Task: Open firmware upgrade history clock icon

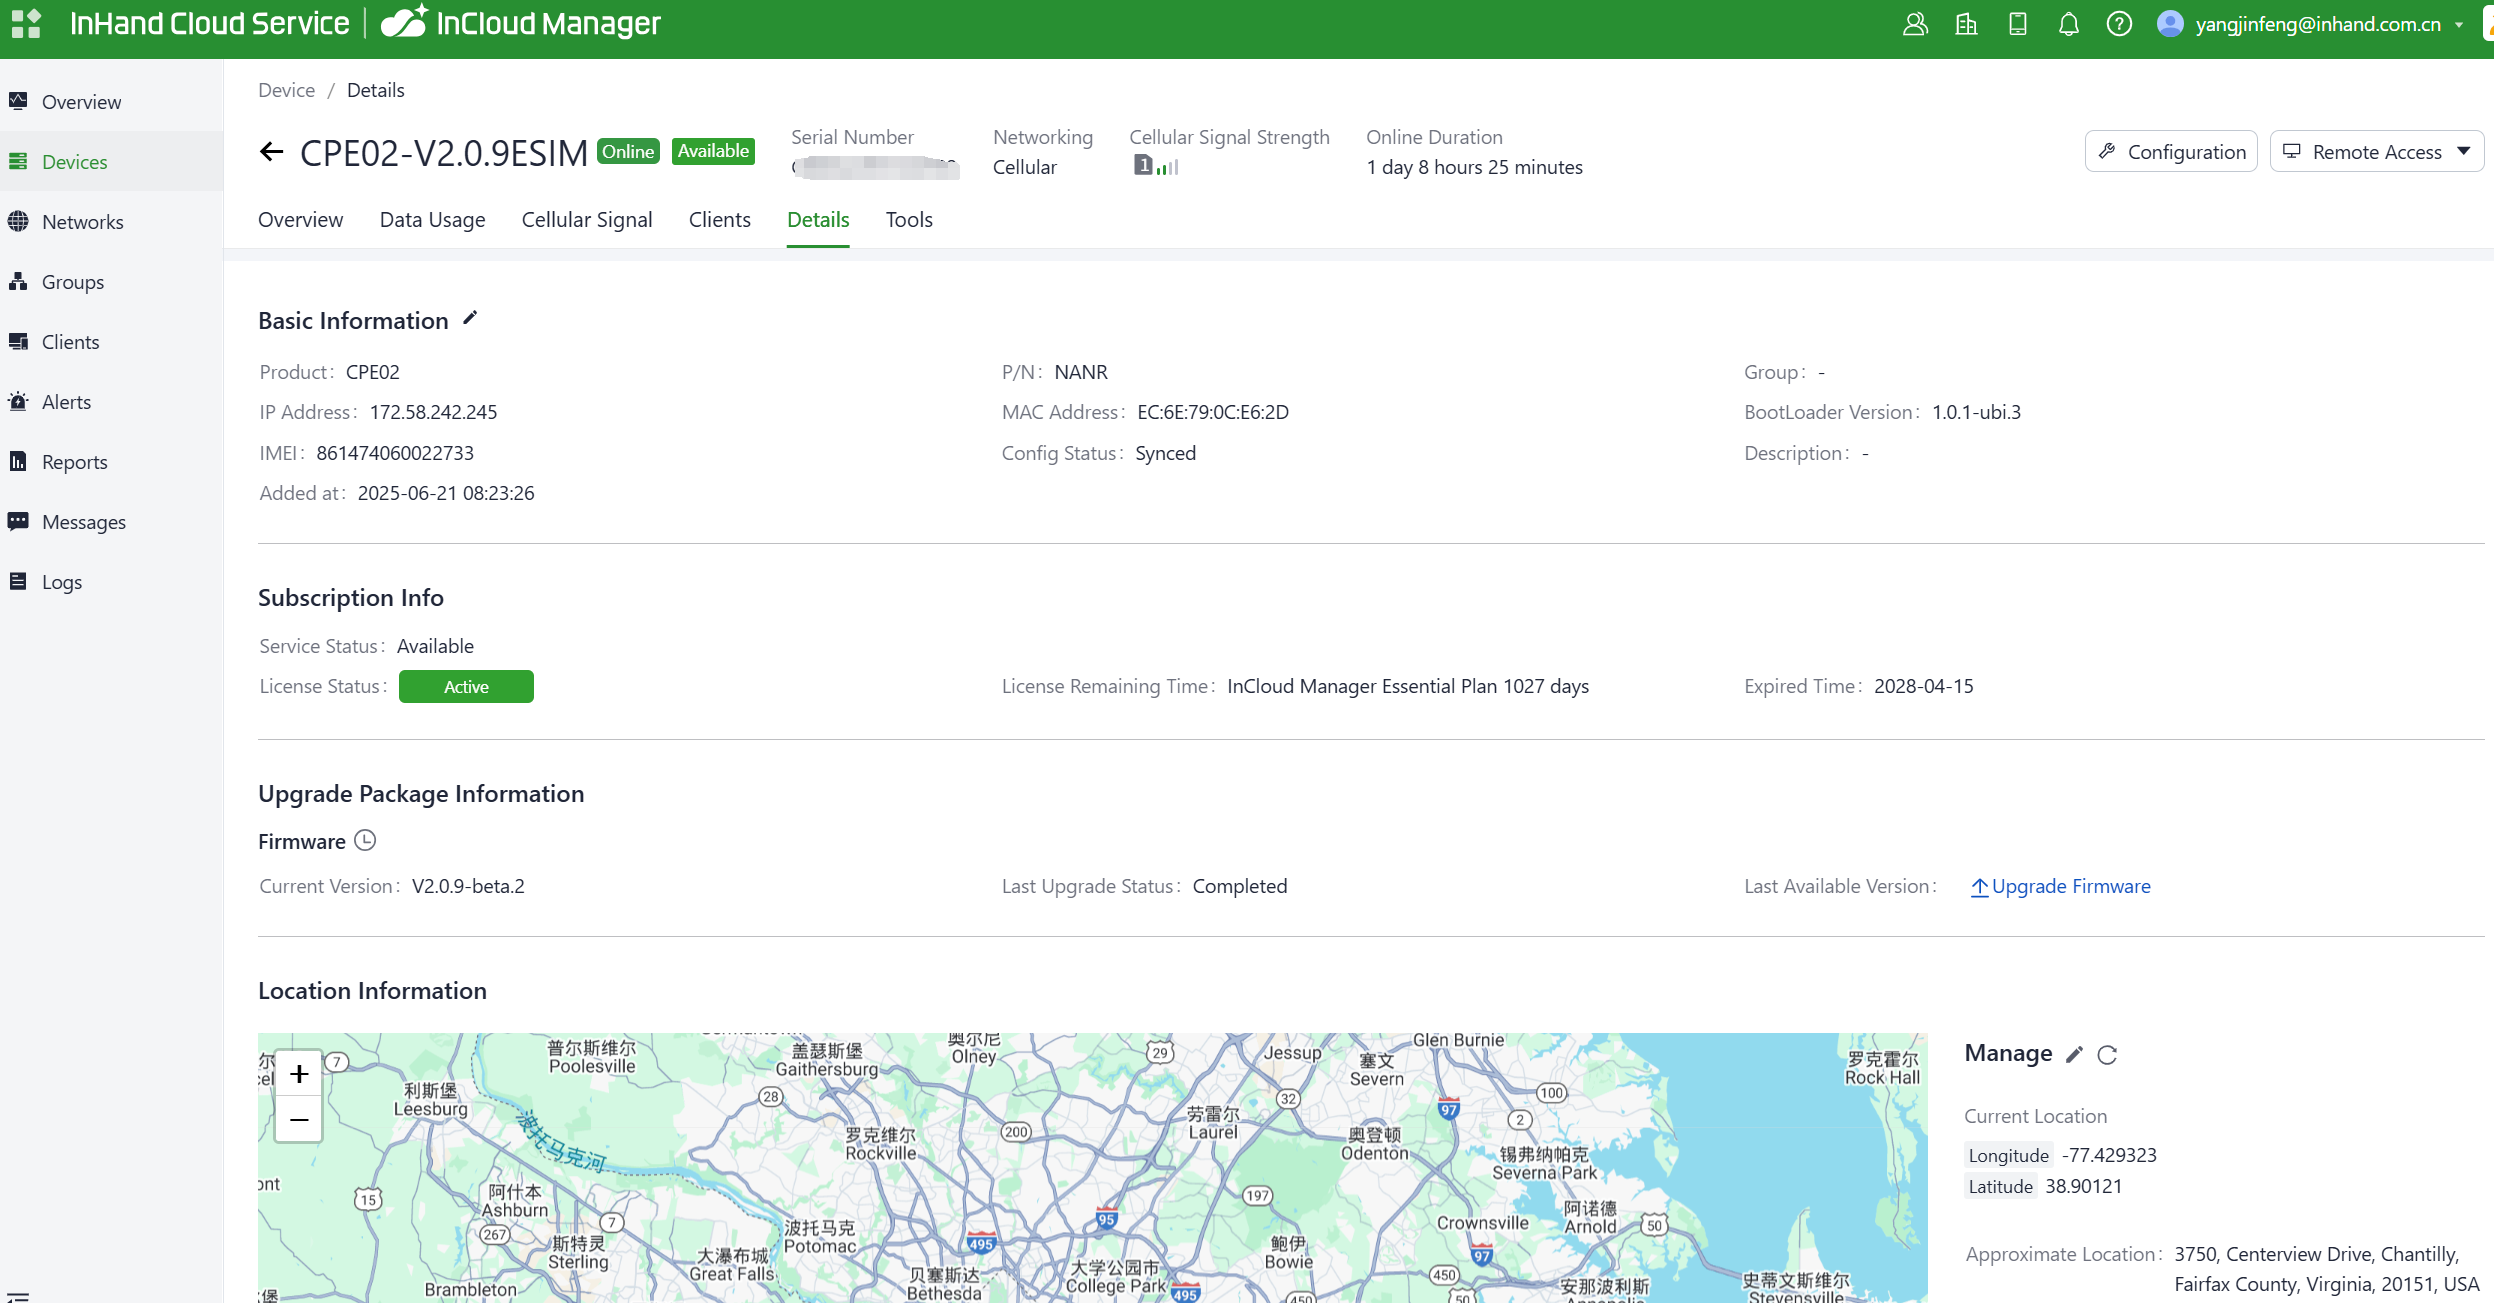Action: click(x=365, y=840)
